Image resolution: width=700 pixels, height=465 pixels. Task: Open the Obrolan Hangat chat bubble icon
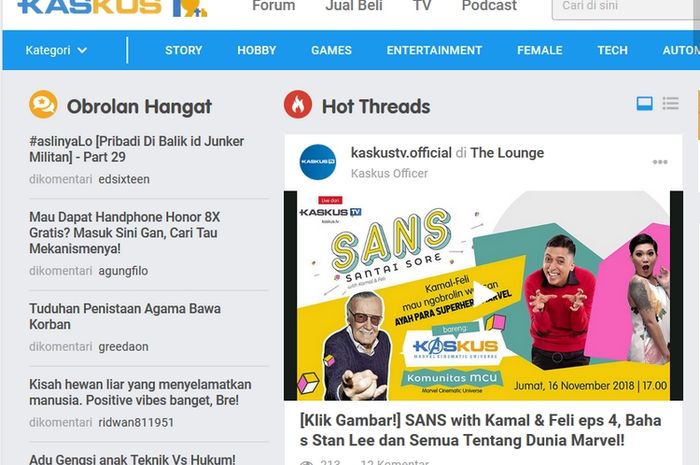[43, 104]
